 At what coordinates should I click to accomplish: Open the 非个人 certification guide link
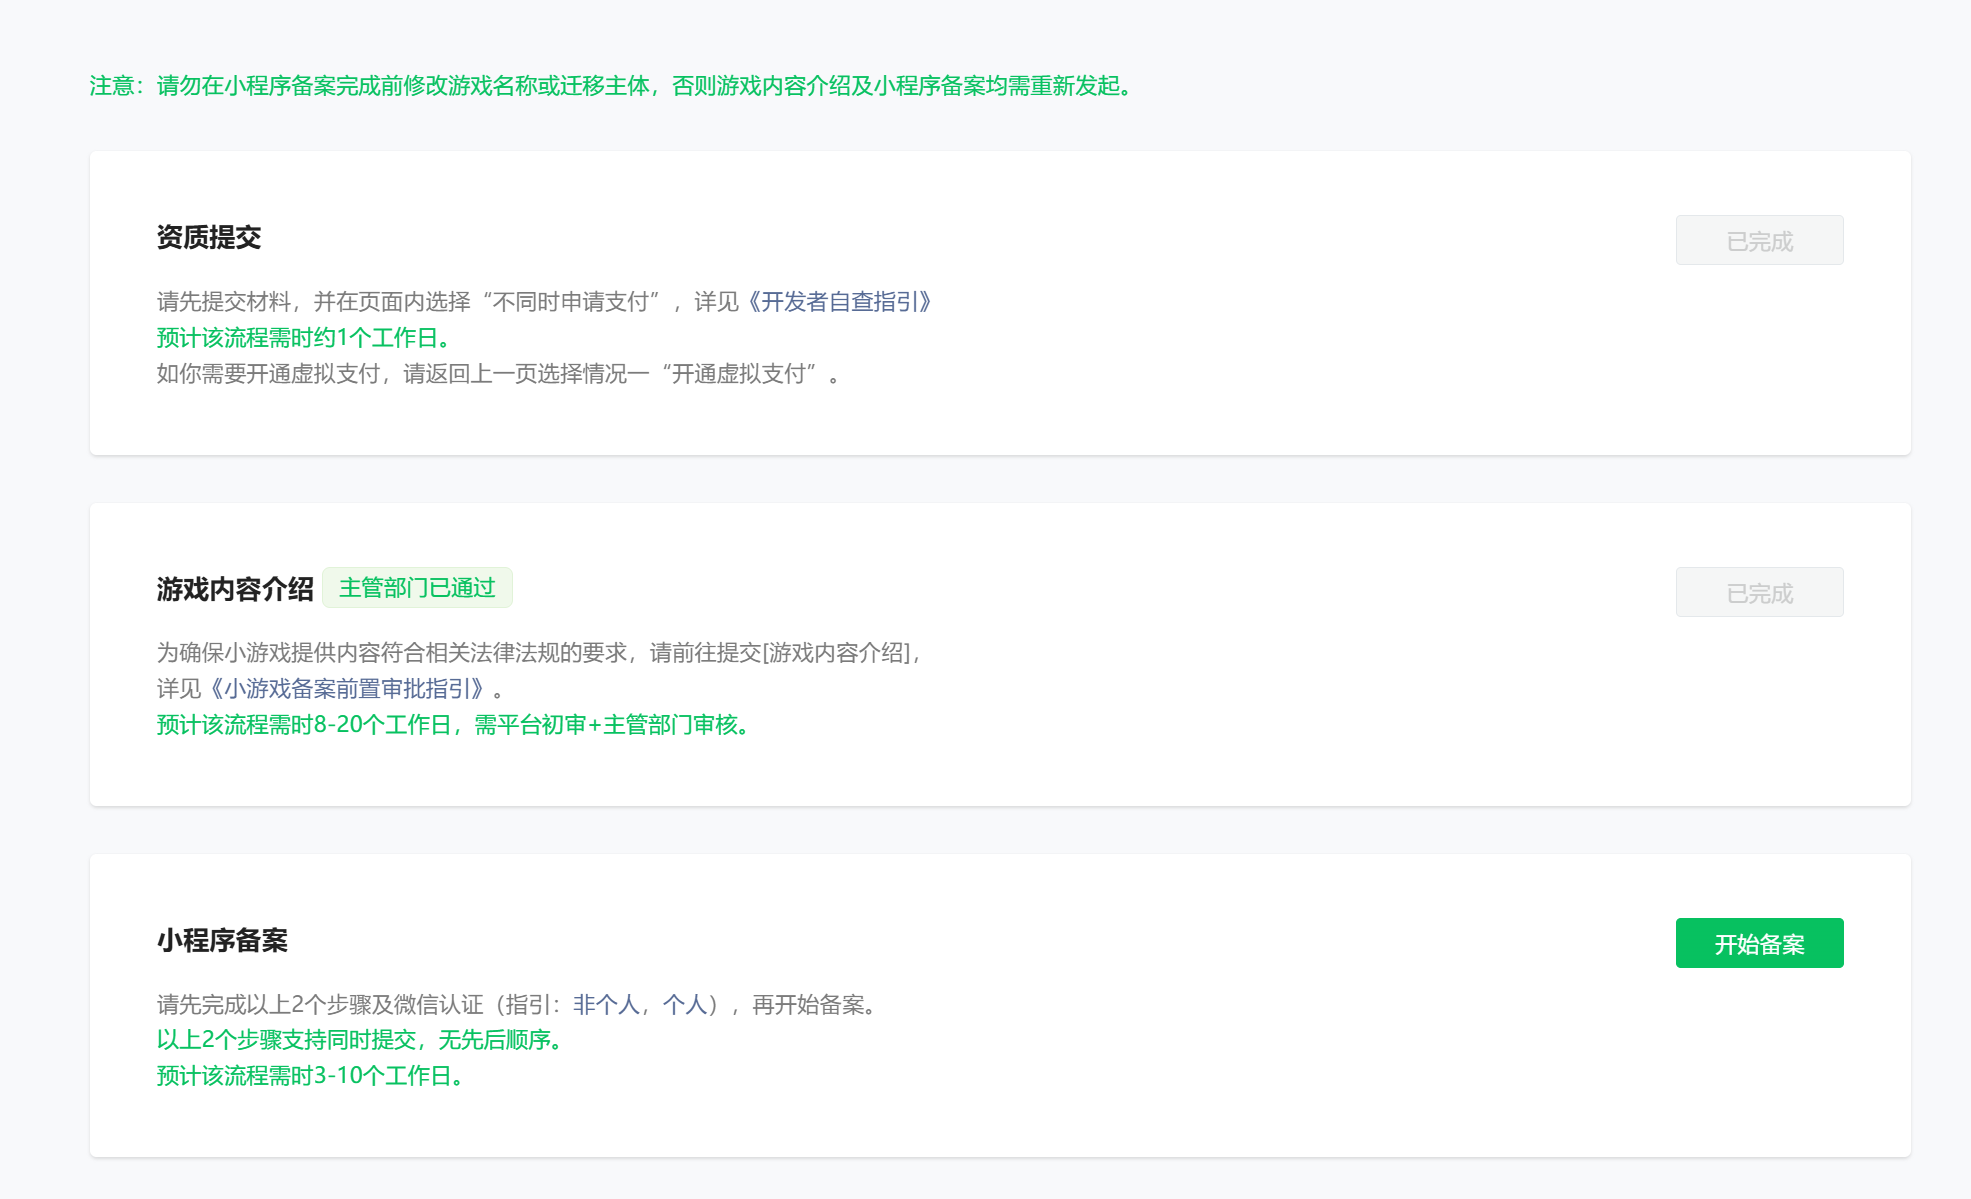(x=605, y=1005)
